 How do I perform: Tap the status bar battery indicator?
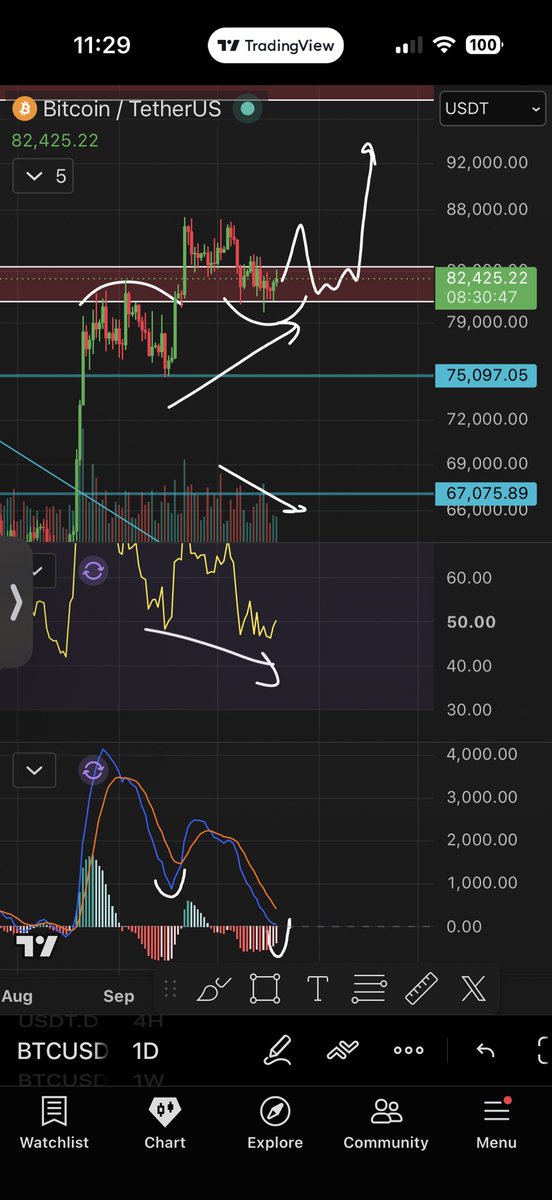pyautogui.click(x=484, y=45)
